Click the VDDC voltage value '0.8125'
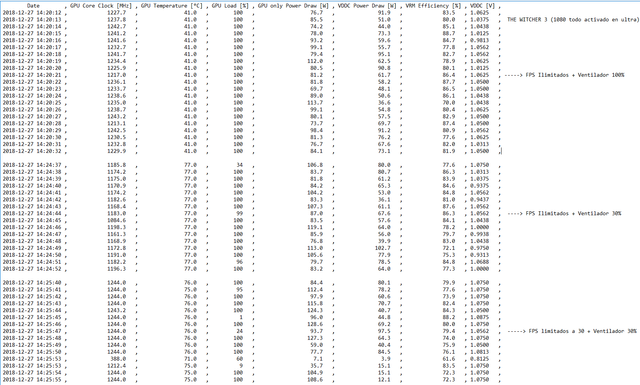640x385 pixels. point(480,359)
